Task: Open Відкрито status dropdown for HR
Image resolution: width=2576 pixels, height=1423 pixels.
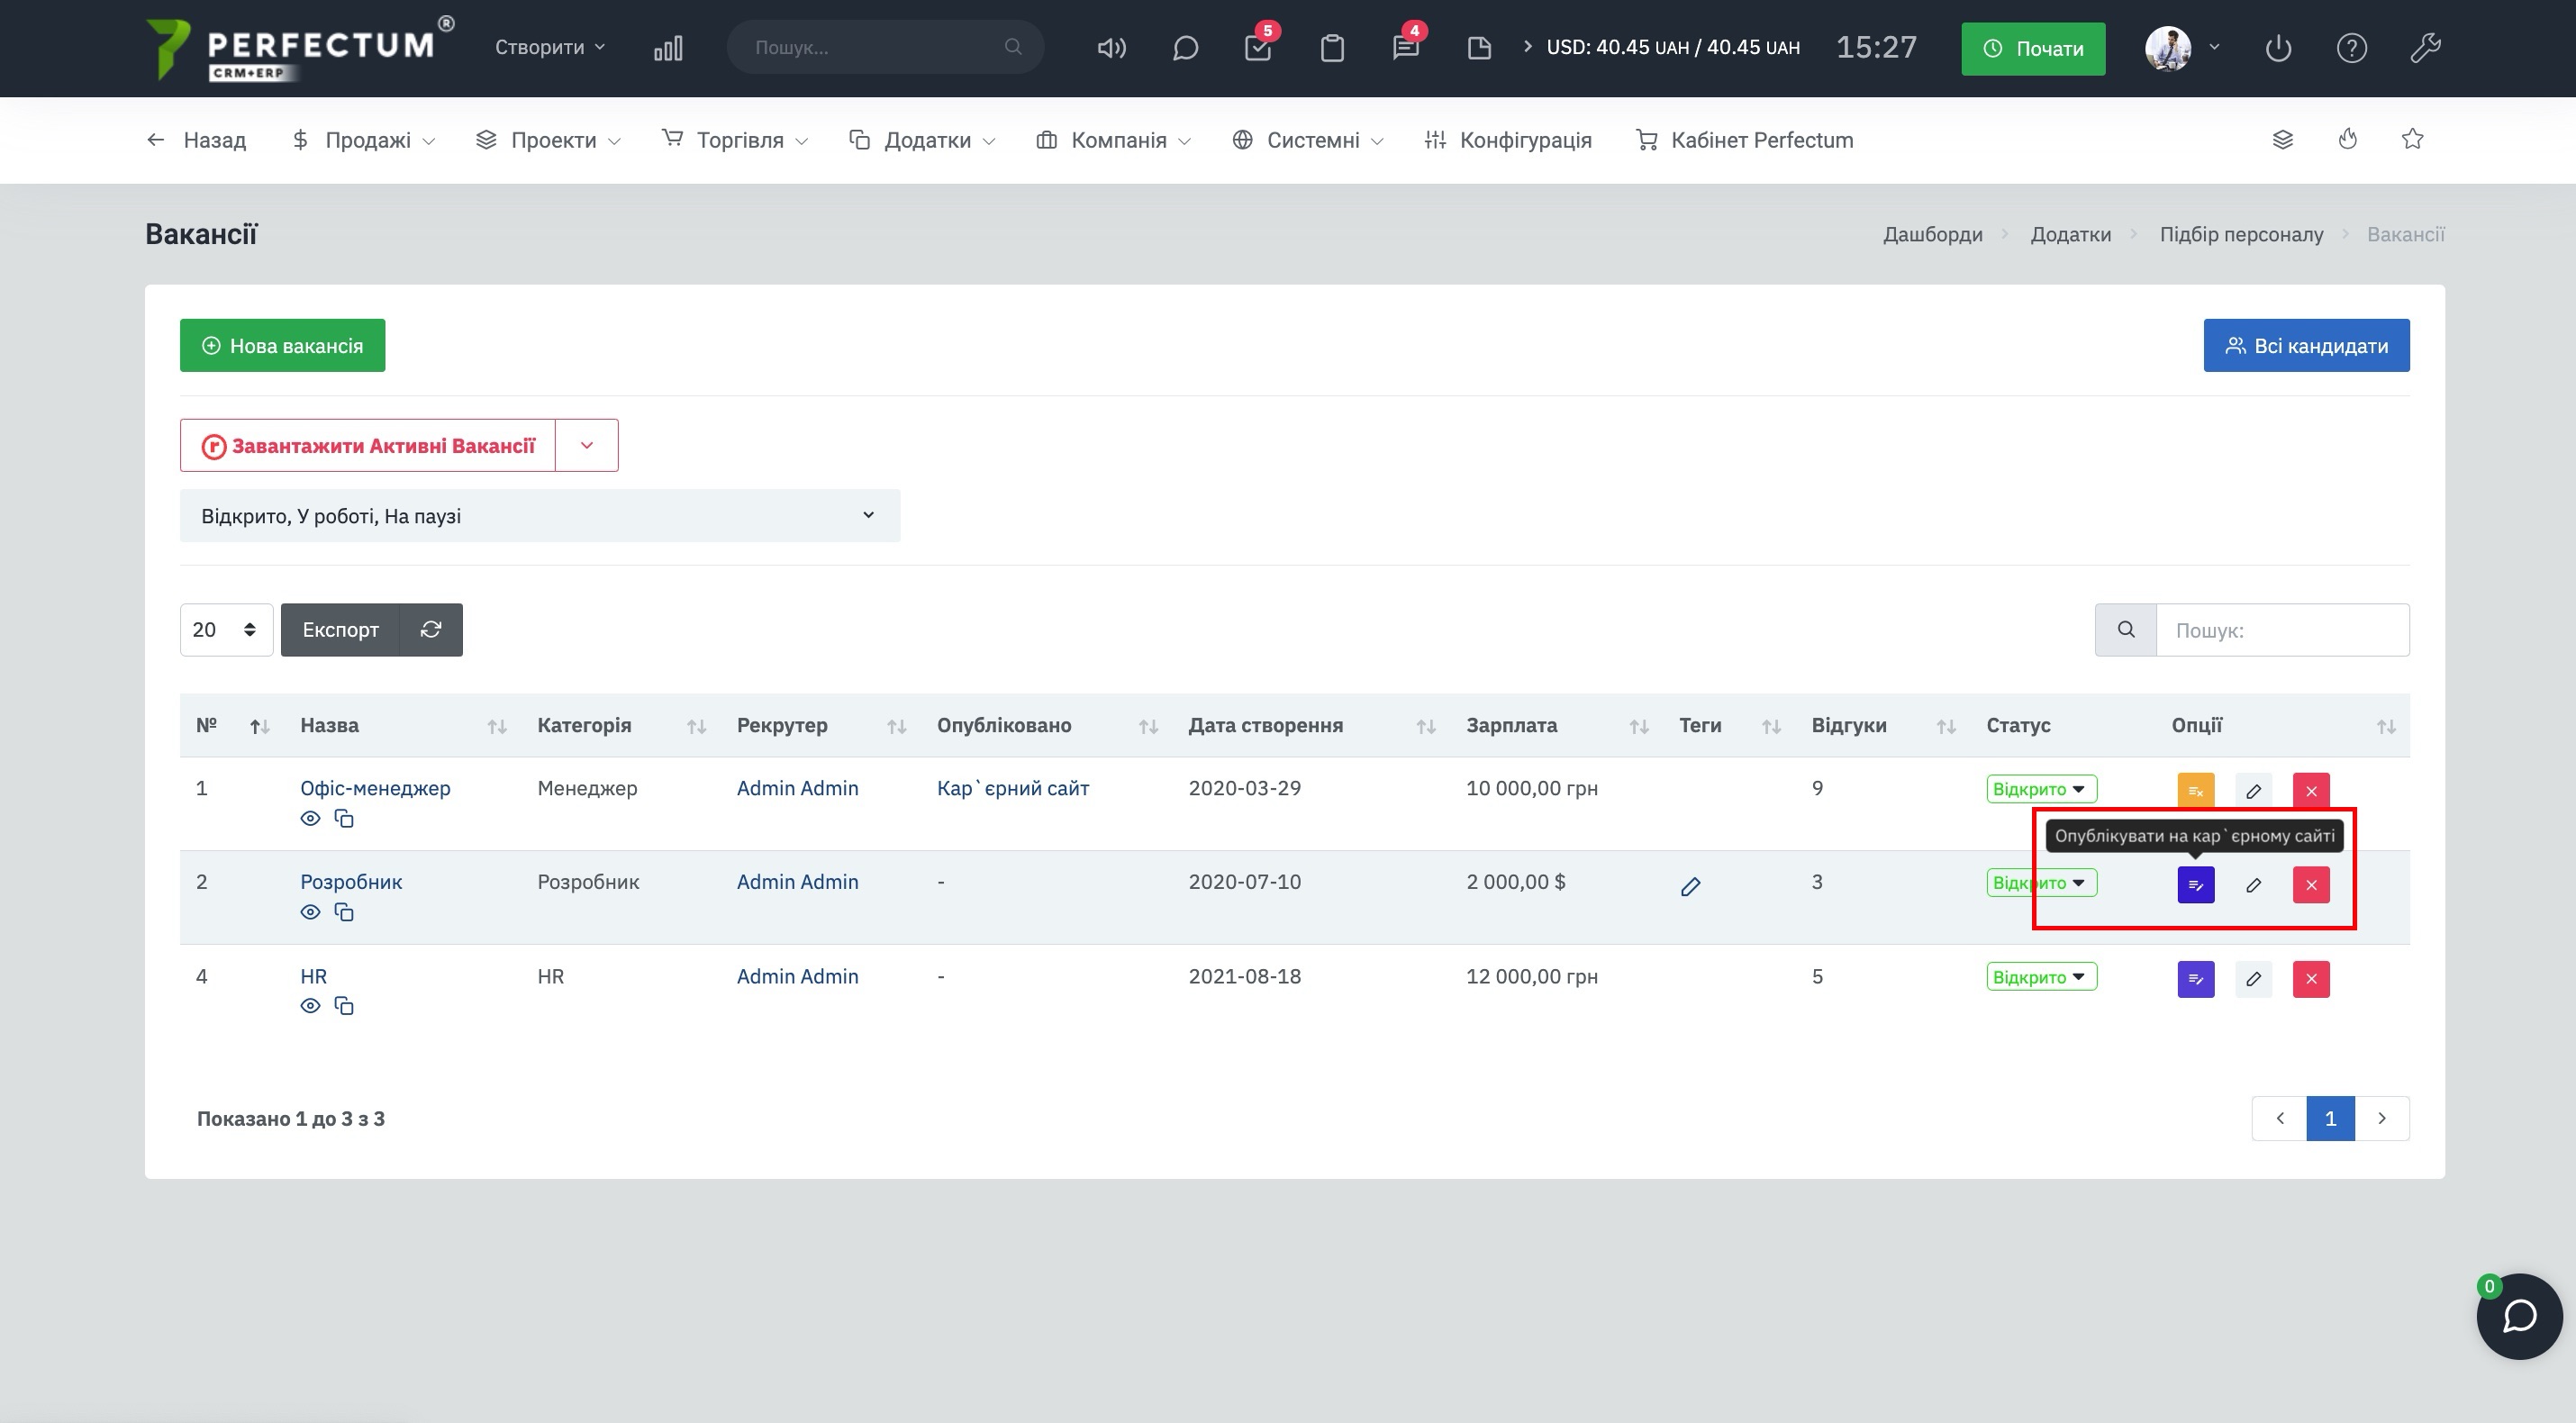Action: coord(2041,977)
